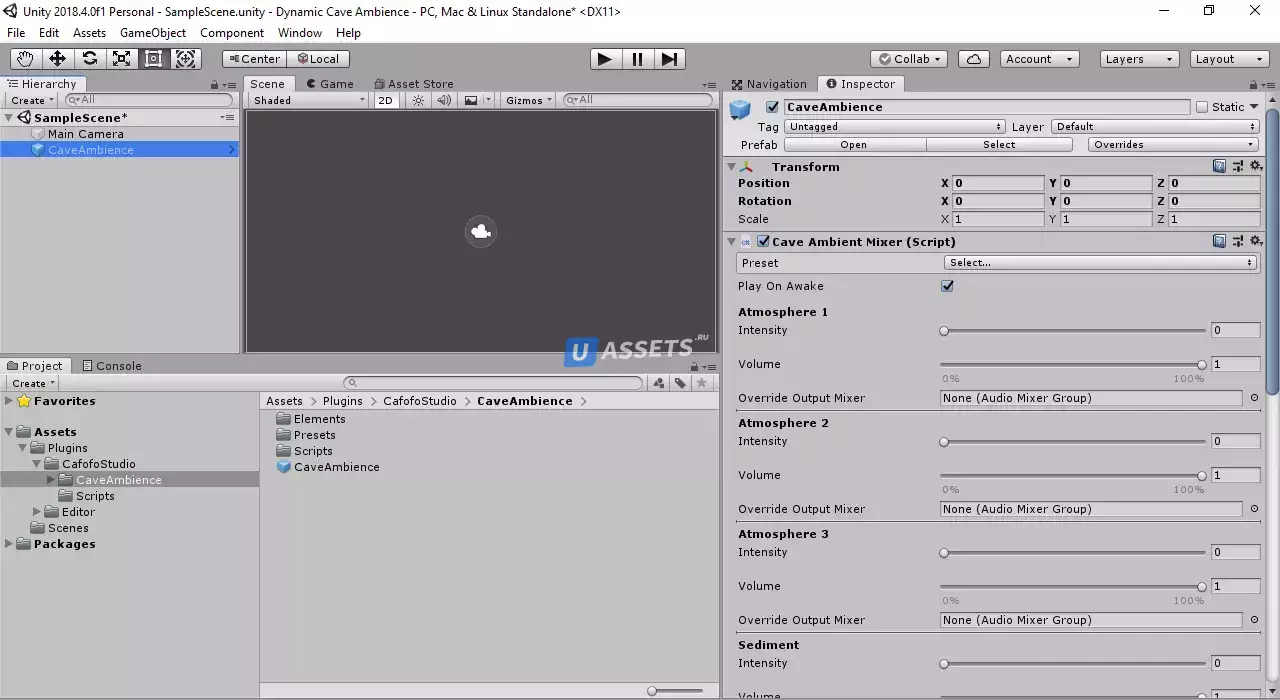Click Hierarchy Create button

pos(32,100)
